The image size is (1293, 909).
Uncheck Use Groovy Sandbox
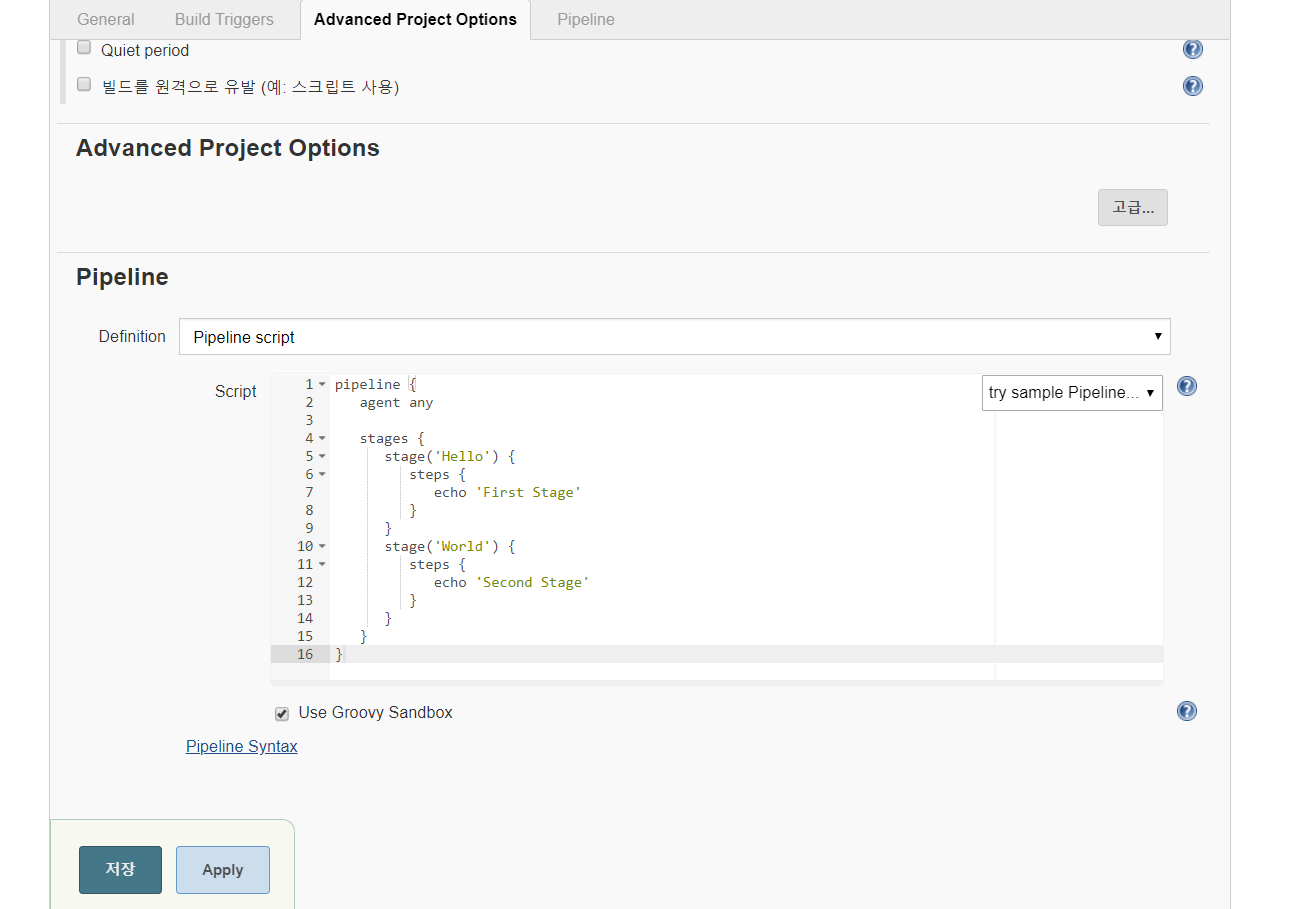tap(282, 714)
